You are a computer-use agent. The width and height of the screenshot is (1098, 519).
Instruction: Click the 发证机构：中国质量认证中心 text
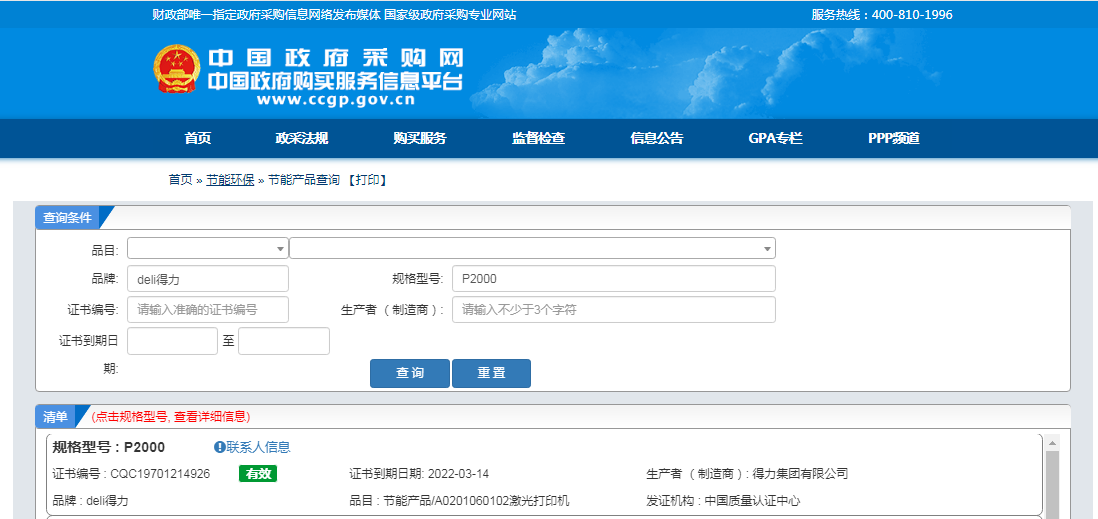pyautogui.click(x=723, y=501)
